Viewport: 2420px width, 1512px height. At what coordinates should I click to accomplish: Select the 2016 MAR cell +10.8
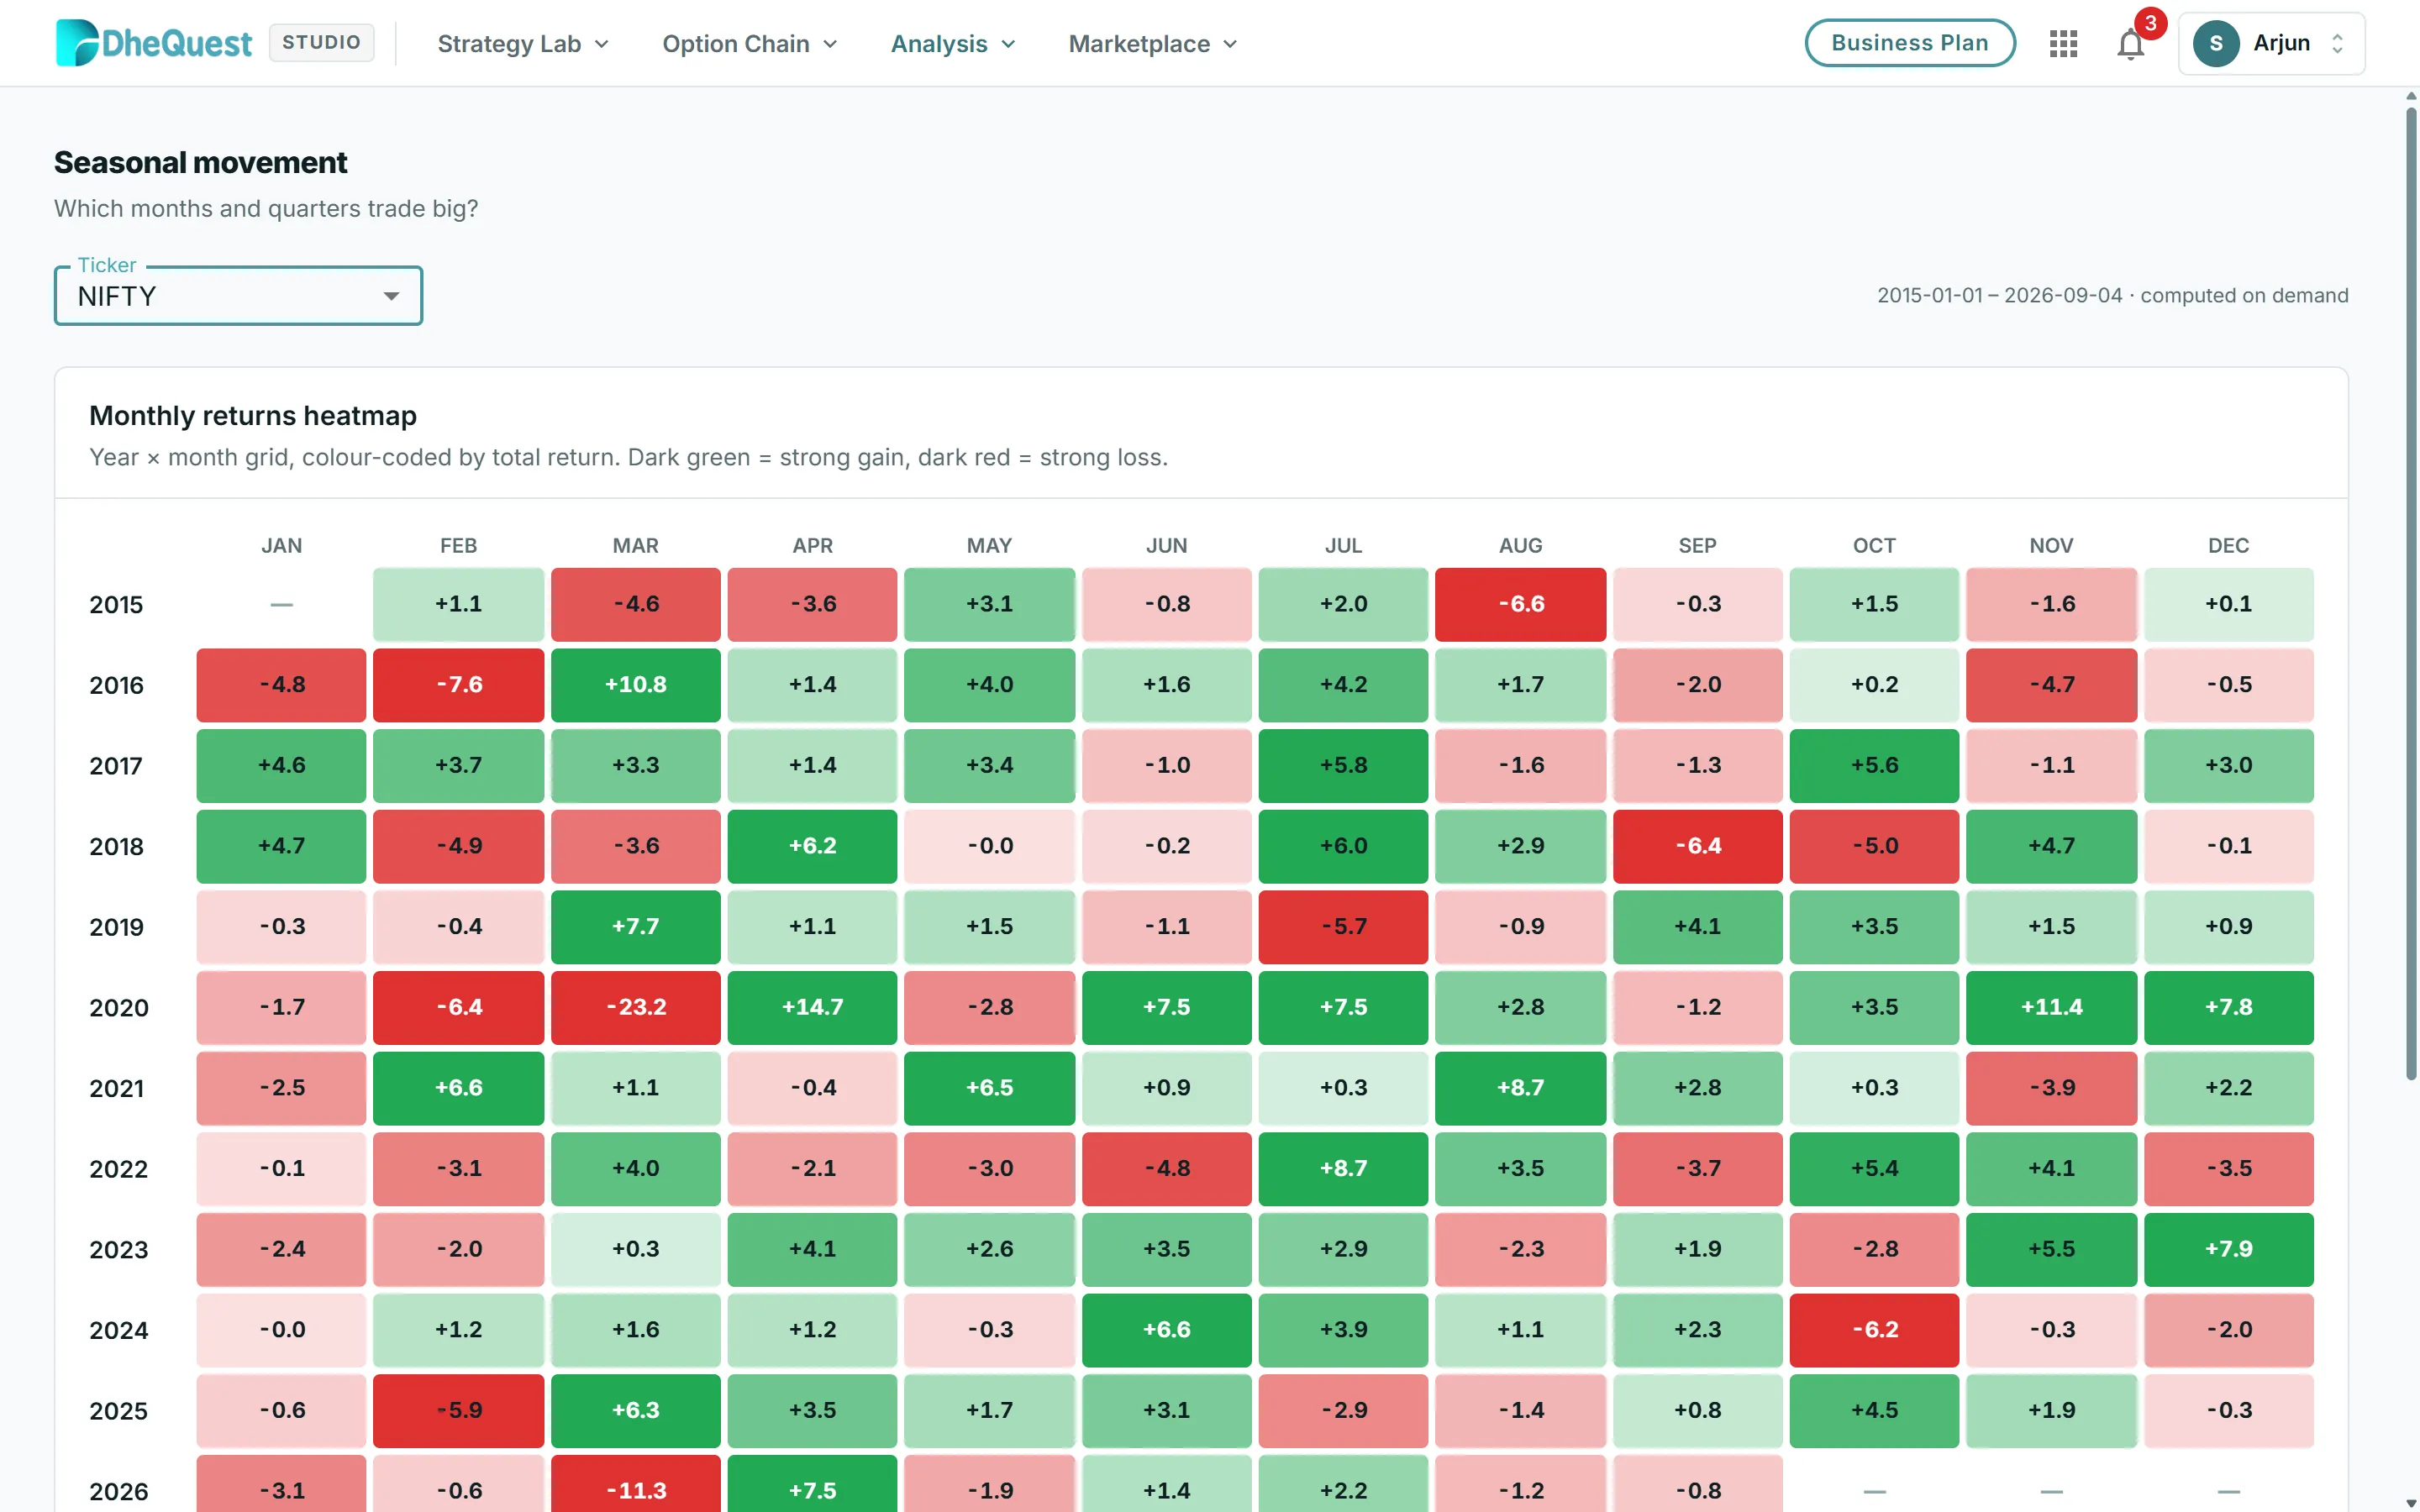[x=635, y=685]
